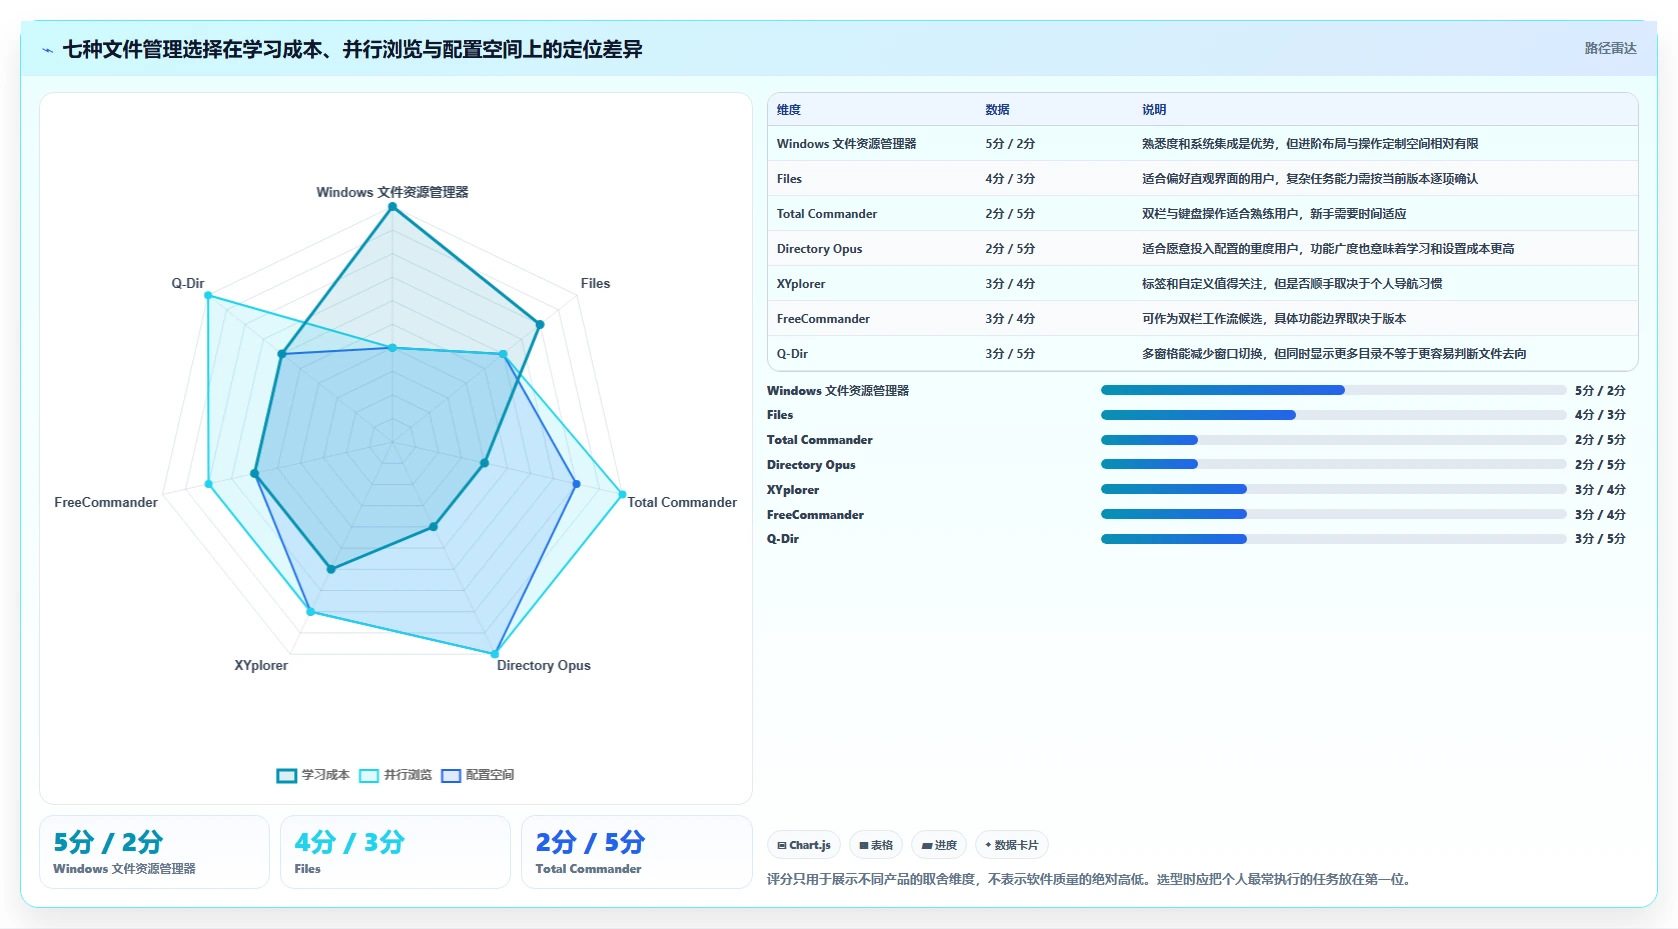Screen dimensions: 1678x929
Task: Click the 3分 / 5分 value beside Q-Dir progress
Action: click(1600, 539)
